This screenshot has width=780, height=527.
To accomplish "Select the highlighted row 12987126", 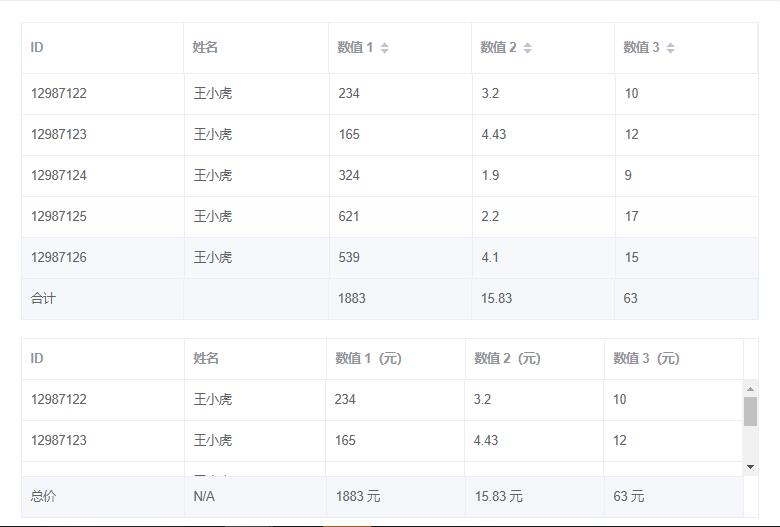I will [59, 257].
